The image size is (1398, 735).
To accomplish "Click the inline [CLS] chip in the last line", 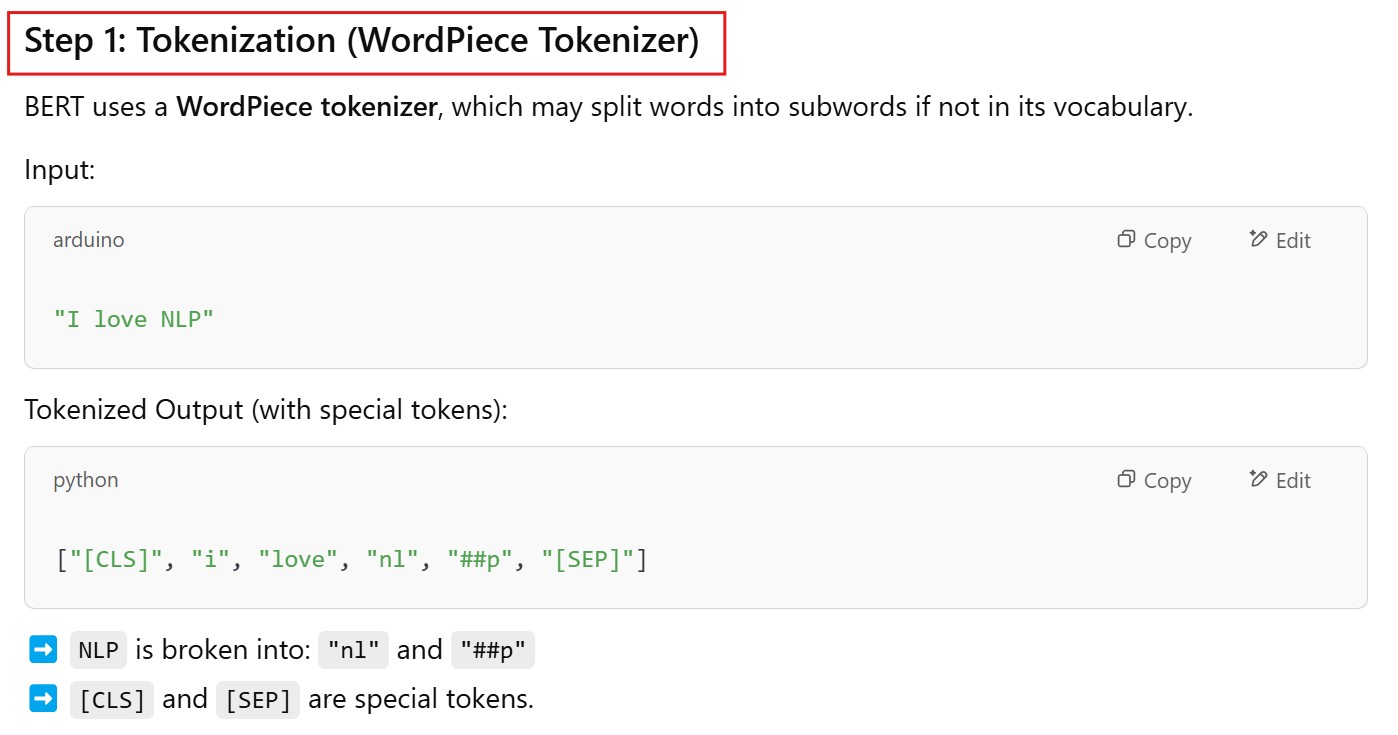I will click(112, 700).
